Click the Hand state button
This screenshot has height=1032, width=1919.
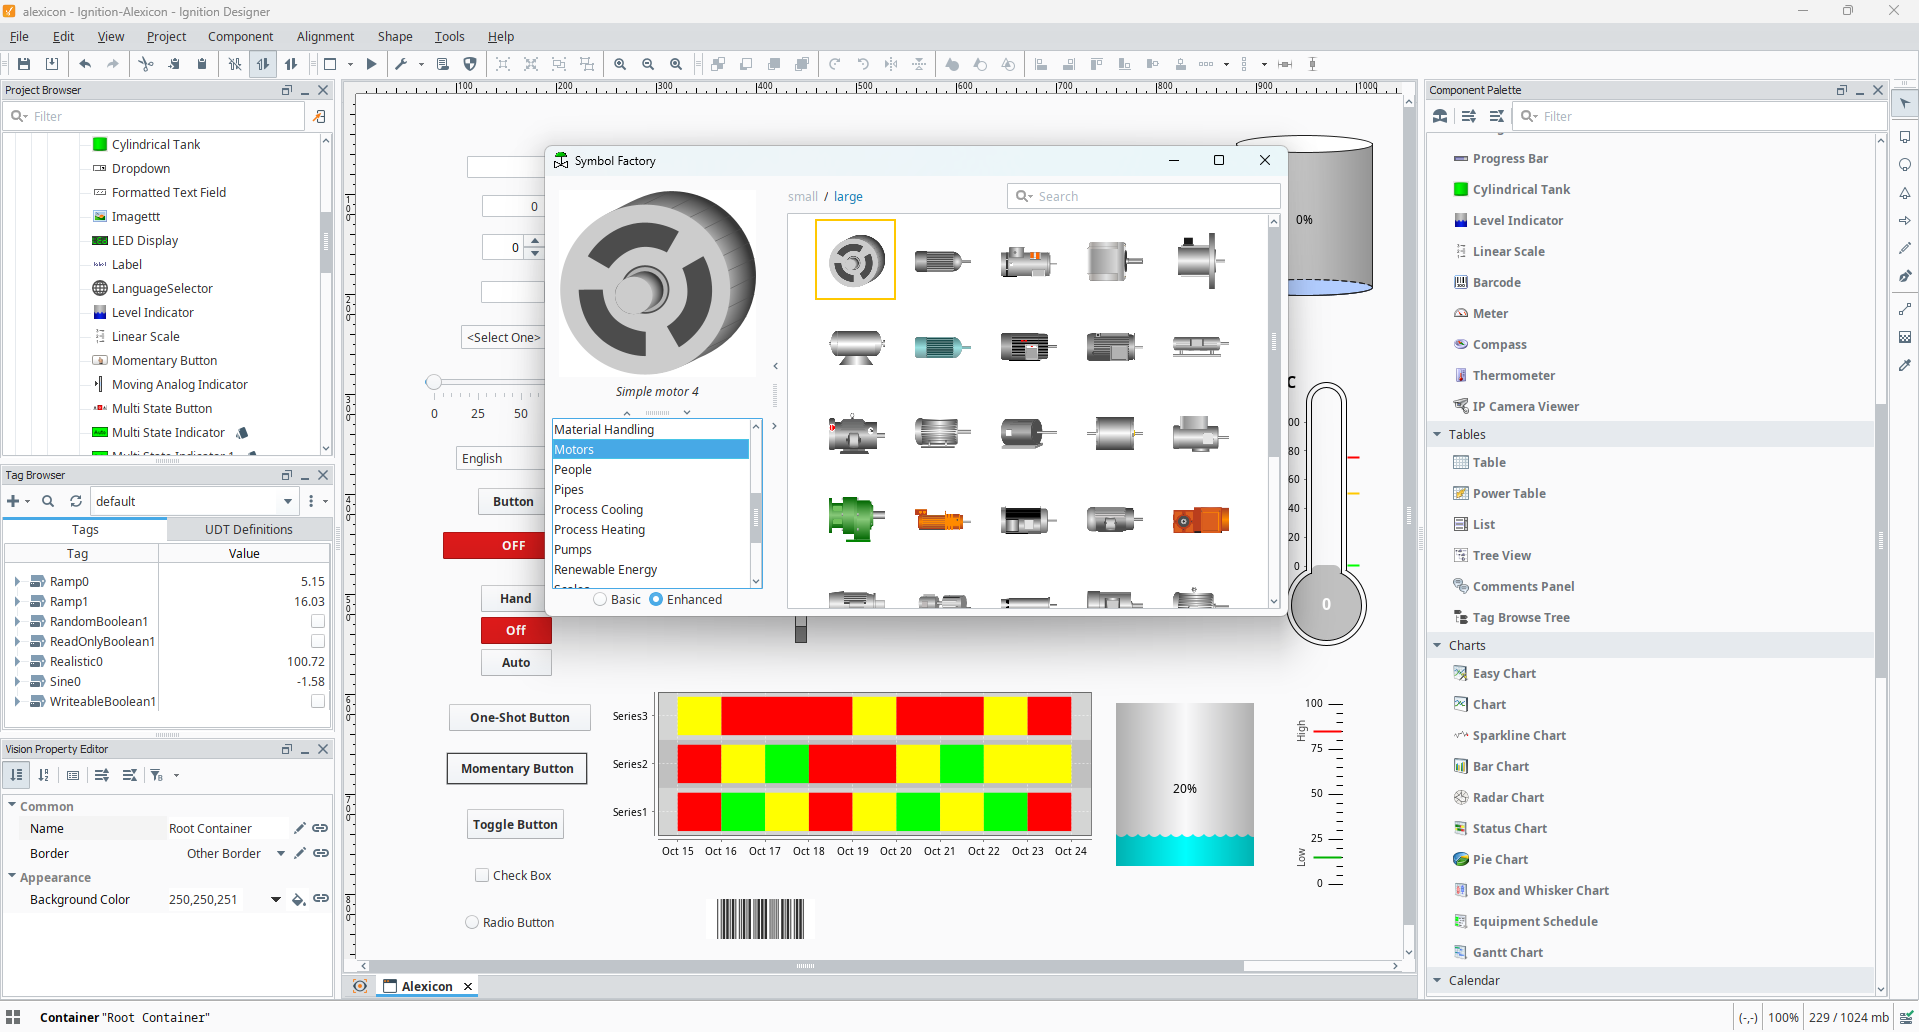516,598
